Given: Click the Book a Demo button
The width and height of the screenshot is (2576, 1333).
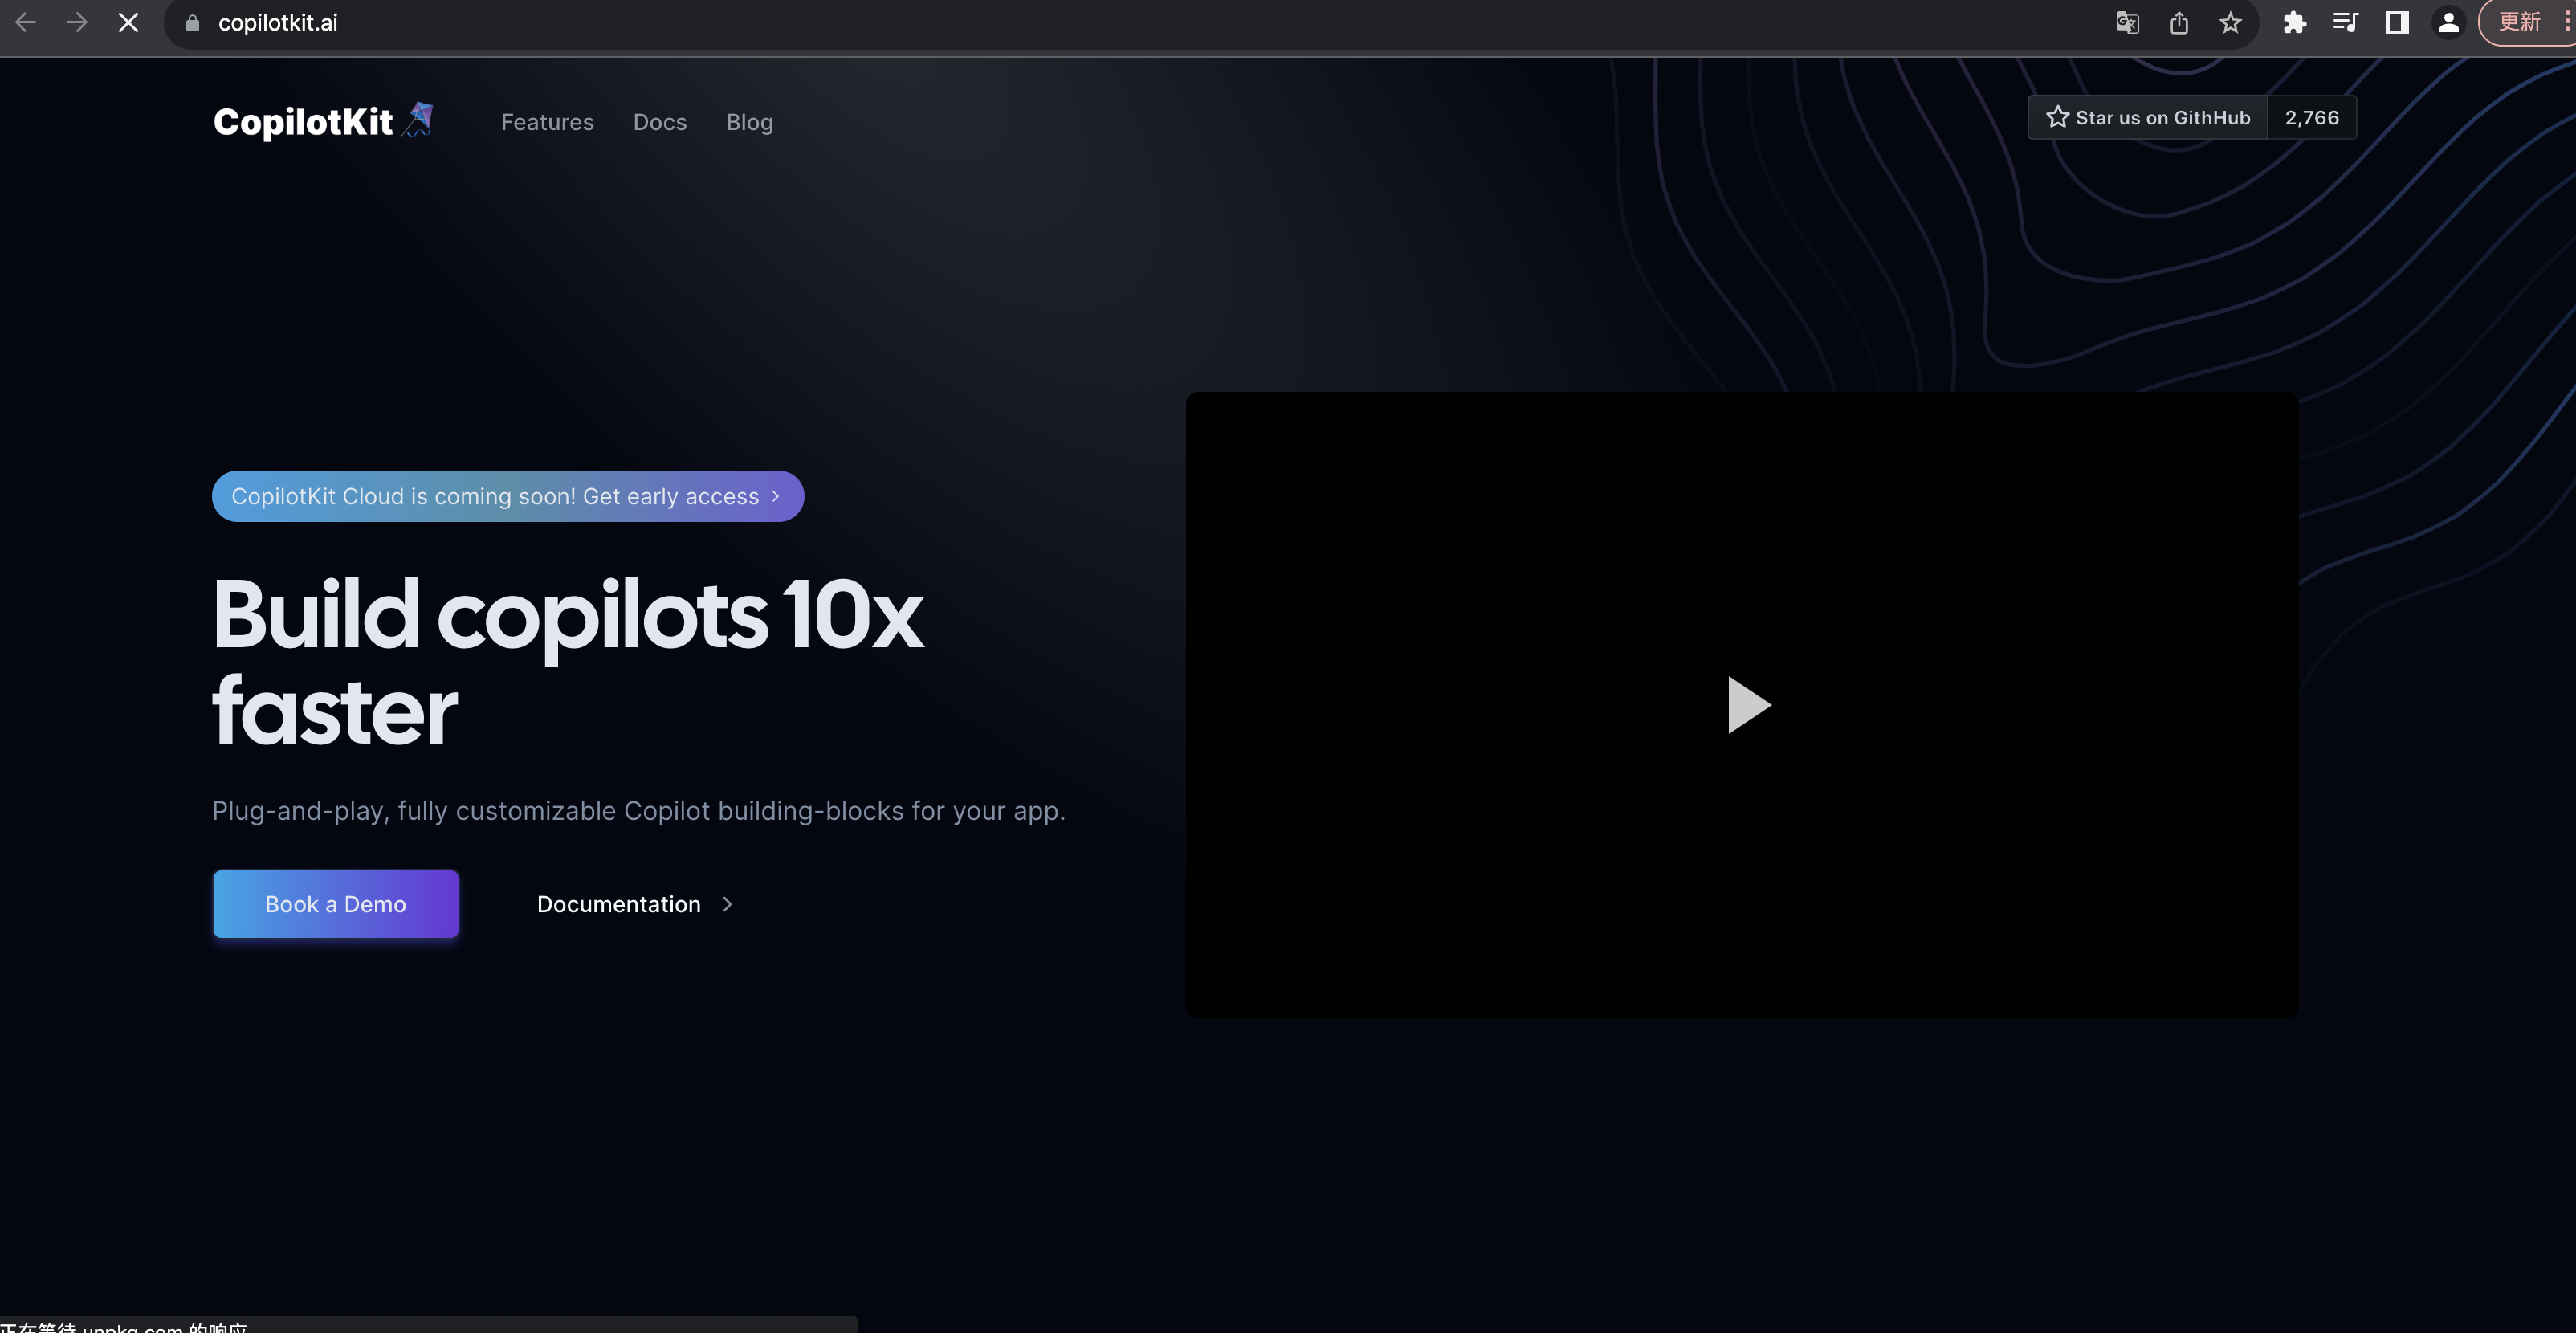Looking at the screenshot, I should pyautogui.click(x=335, y=904).
